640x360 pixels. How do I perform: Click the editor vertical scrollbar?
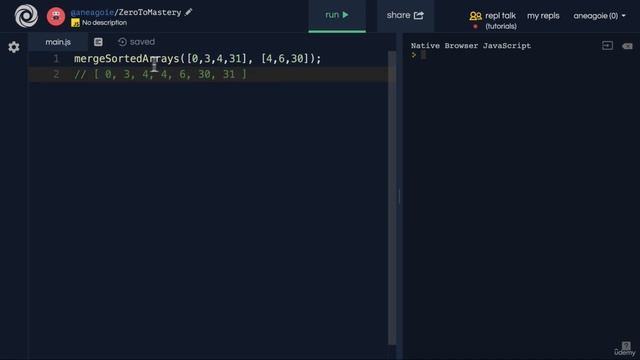tap(392, 198)
